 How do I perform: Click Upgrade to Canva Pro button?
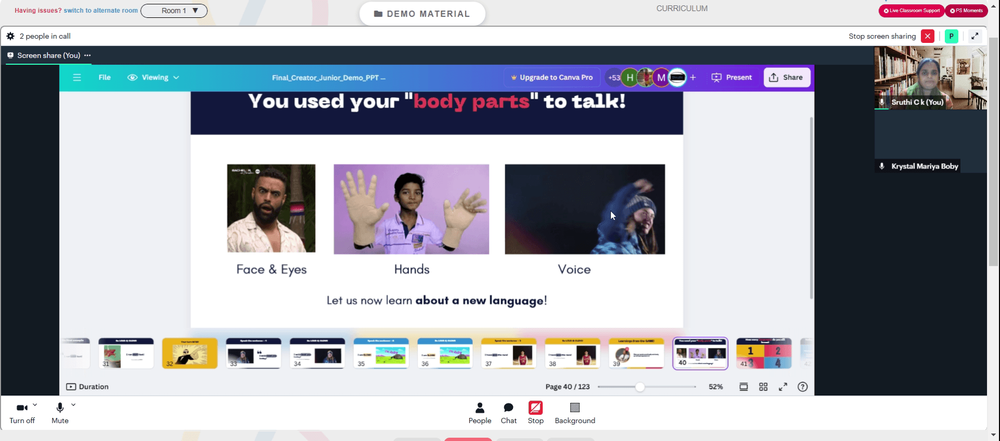point(552,78)
